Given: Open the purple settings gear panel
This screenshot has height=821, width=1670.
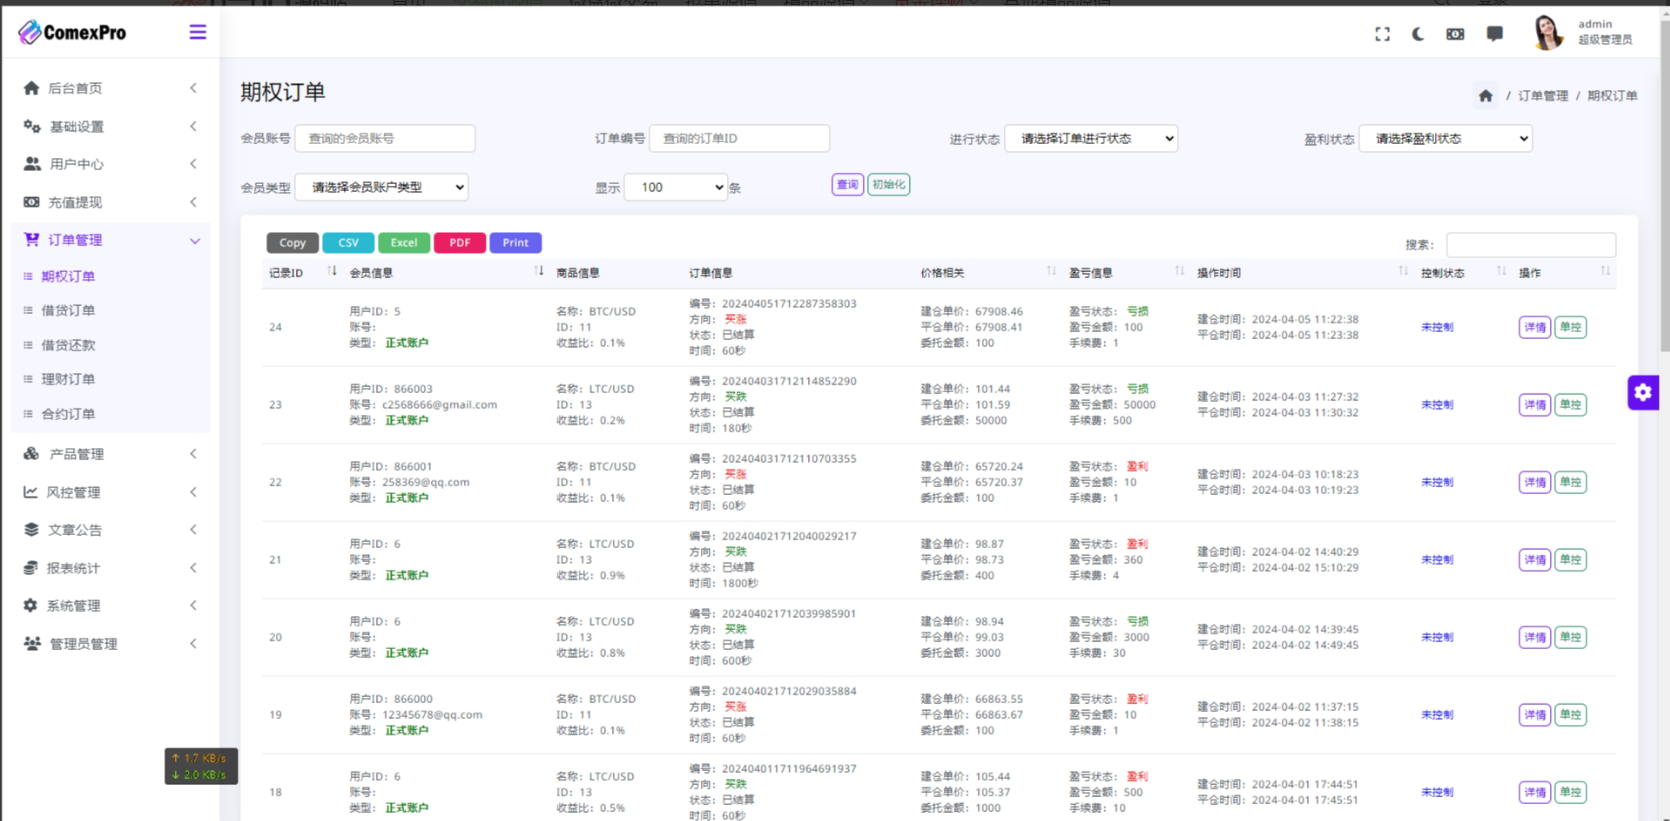Looking at the screenshot, I should [x=1643, y=393].
